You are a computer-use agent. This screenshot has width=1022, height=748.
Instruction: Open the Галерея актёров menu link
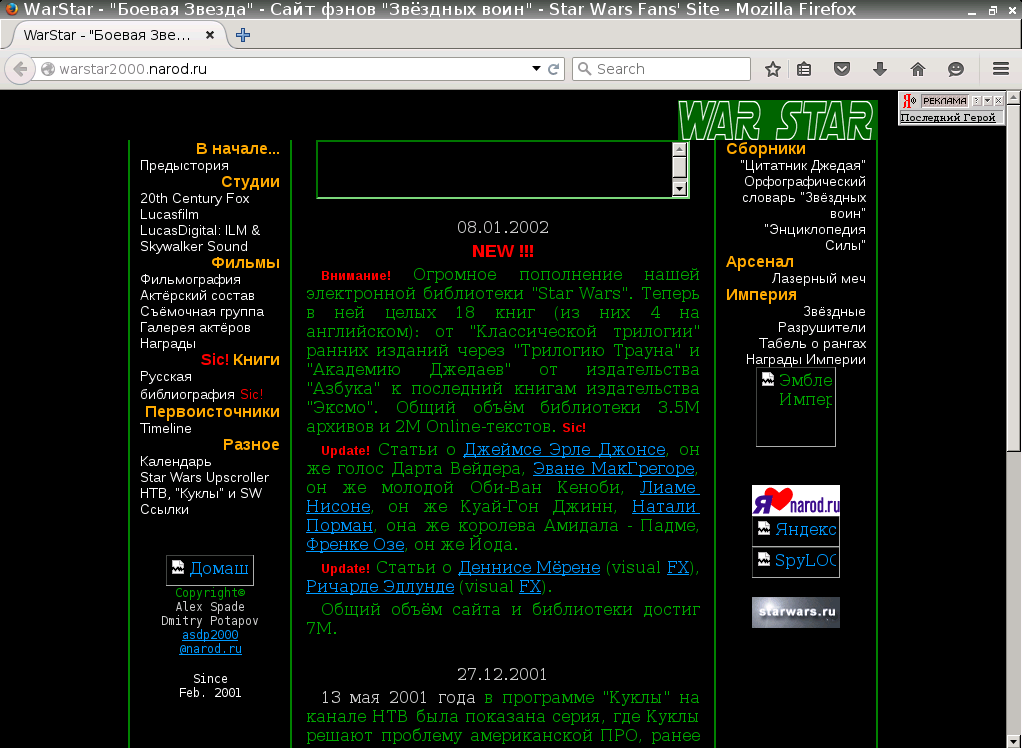(196, 328)
